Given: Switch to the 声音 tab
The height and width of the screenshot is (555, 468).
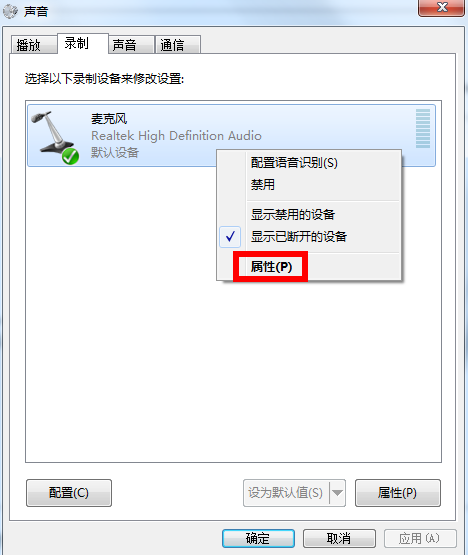Looking at the screenshot, I should click(131, 45).
